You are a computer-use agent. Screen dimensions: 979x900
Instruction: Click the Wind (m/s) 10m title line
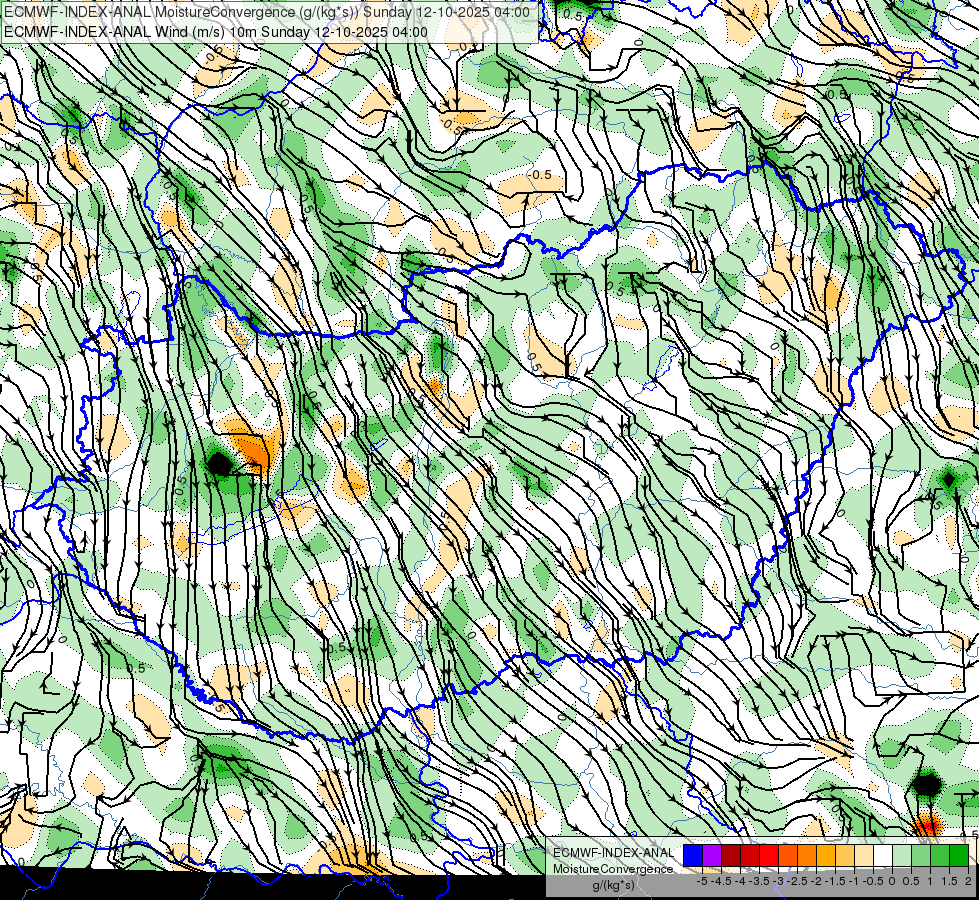pos(216,32)
